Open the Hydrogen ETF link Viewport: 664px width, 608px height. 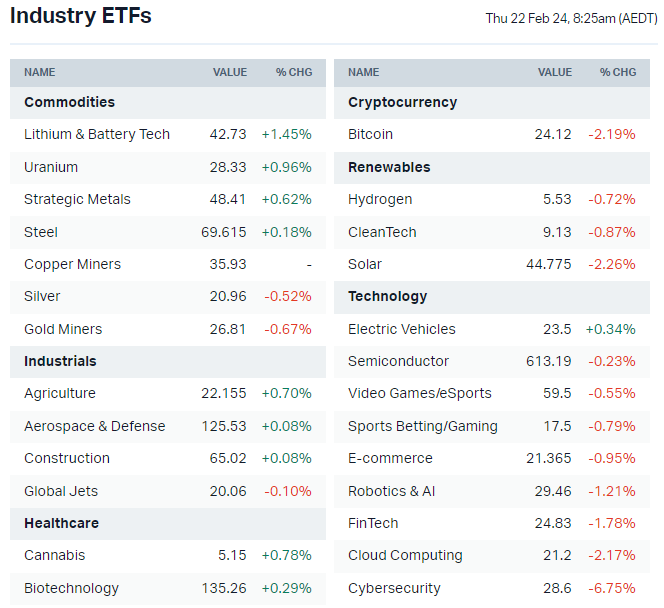coord(380,199)
